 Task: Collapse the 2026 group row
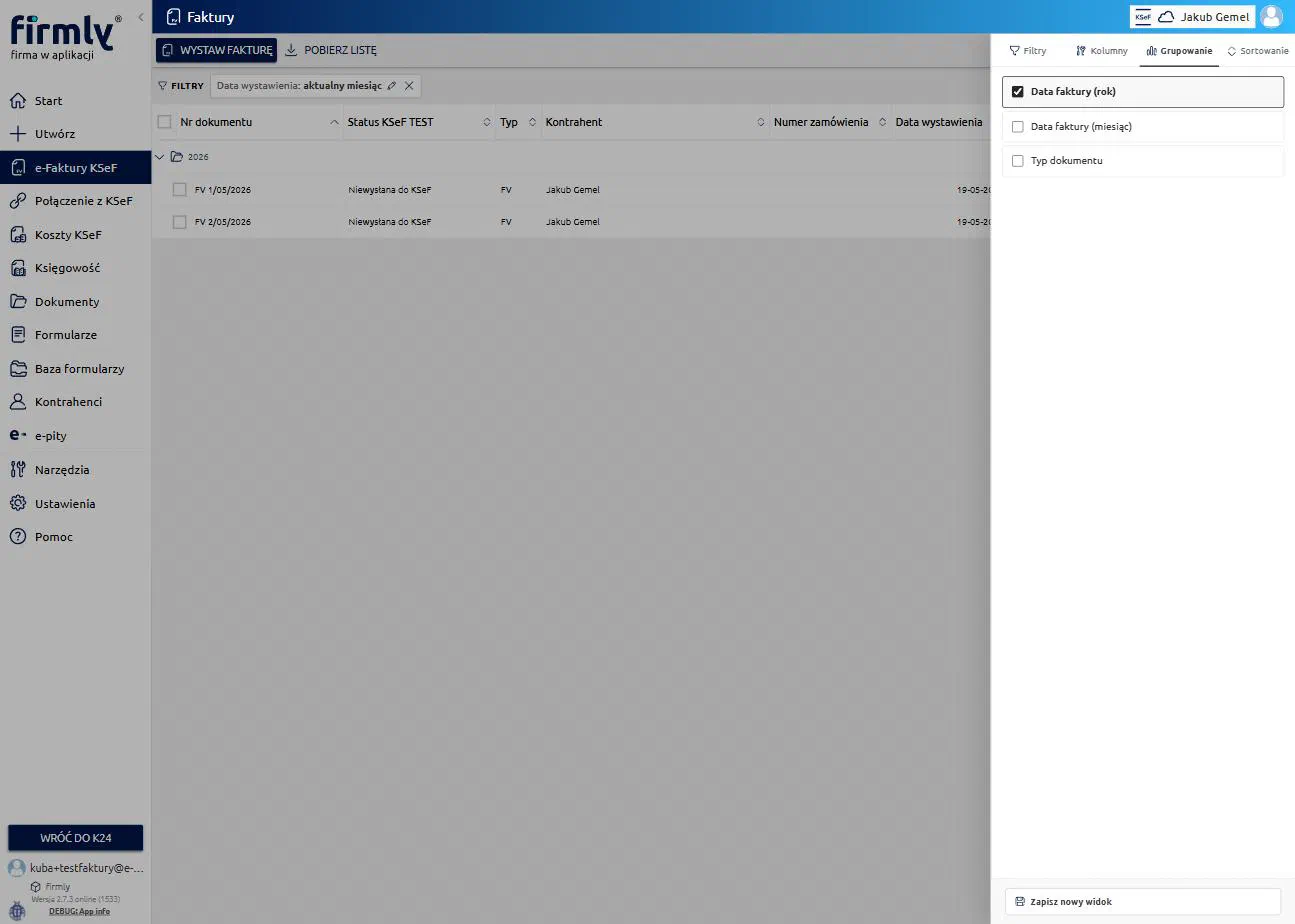(160, 157)
